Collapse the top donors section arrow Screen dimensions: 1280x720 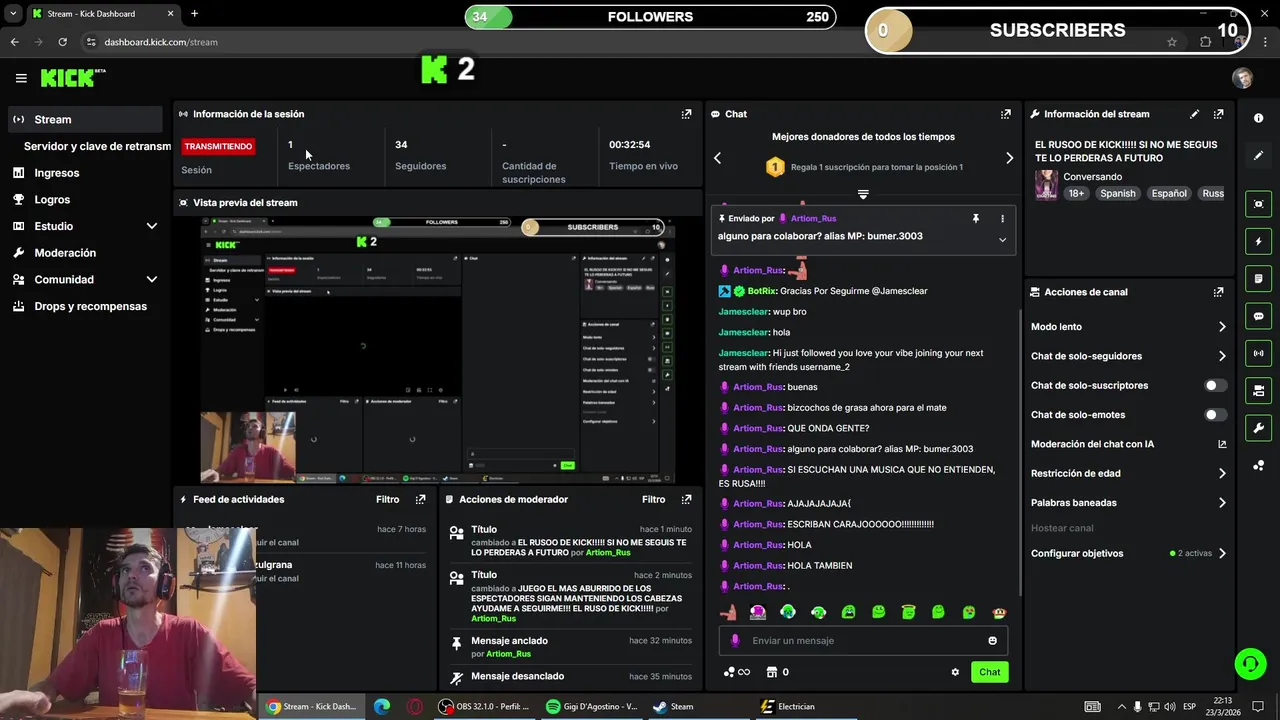tap(863, 194)
